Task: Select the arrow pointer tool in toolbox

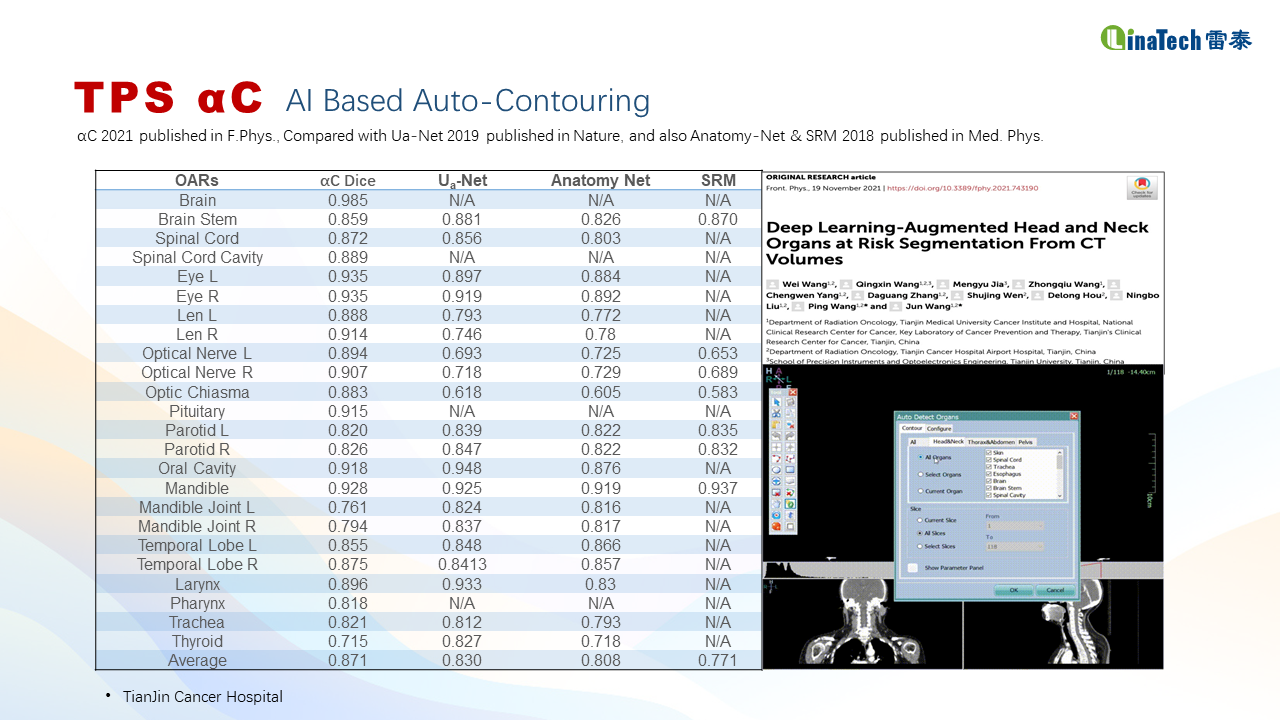Action: coord(777,402)
